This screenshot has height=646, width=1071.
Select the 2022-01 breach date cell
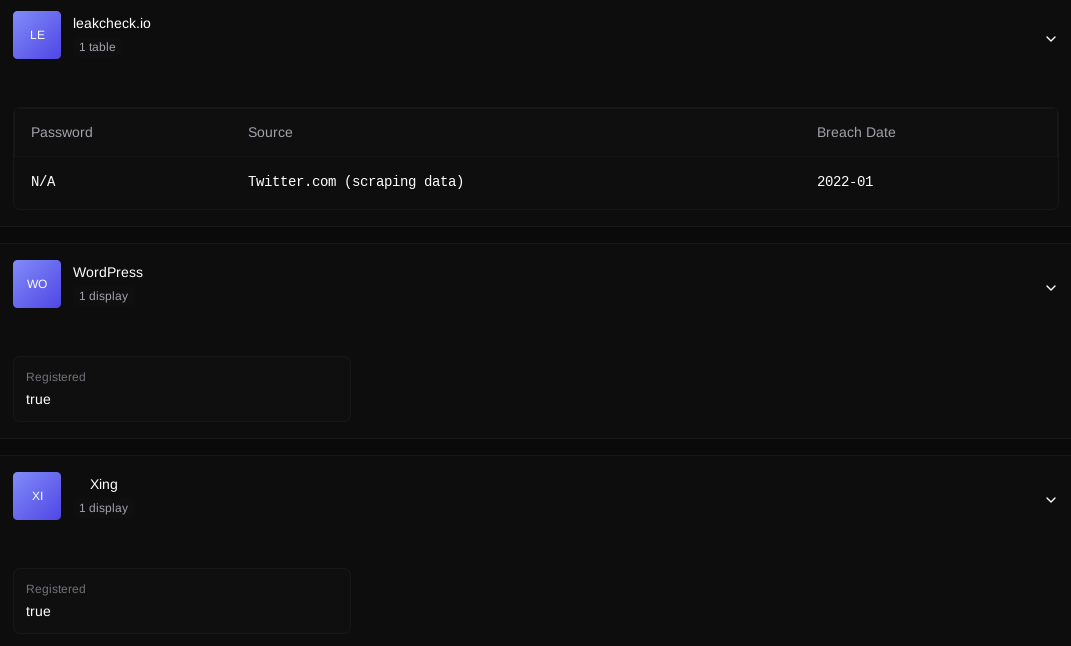845,182
